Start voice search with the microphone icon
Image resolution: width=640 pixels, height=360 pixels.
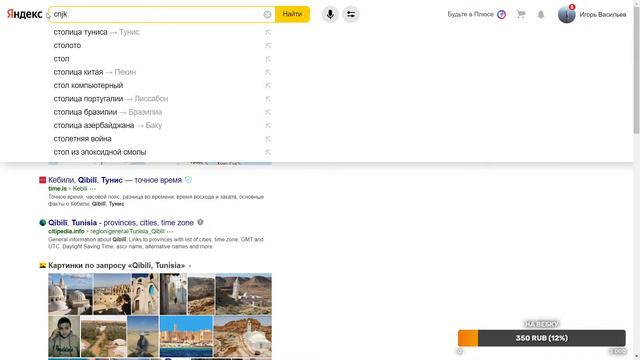tap(330, 14)
